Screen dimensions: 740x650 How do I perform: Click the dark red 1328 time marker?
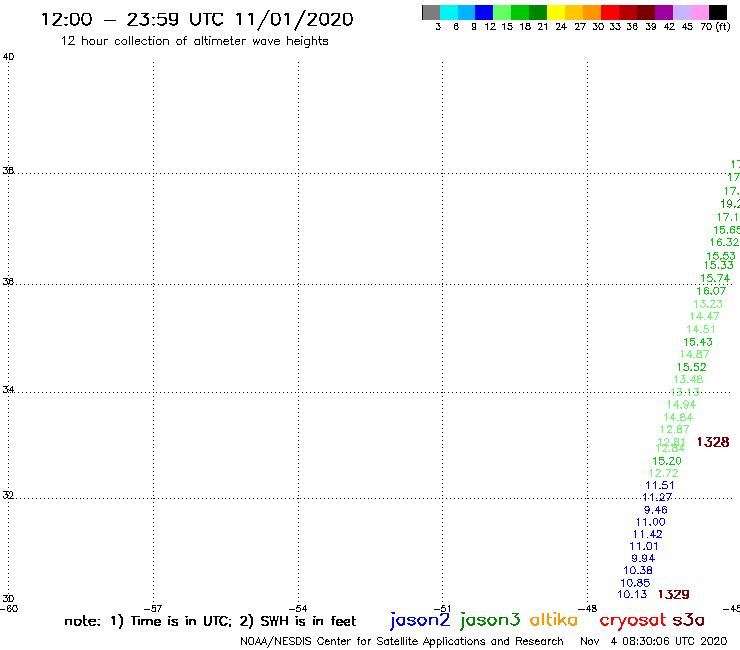click(x=713, y=442)
